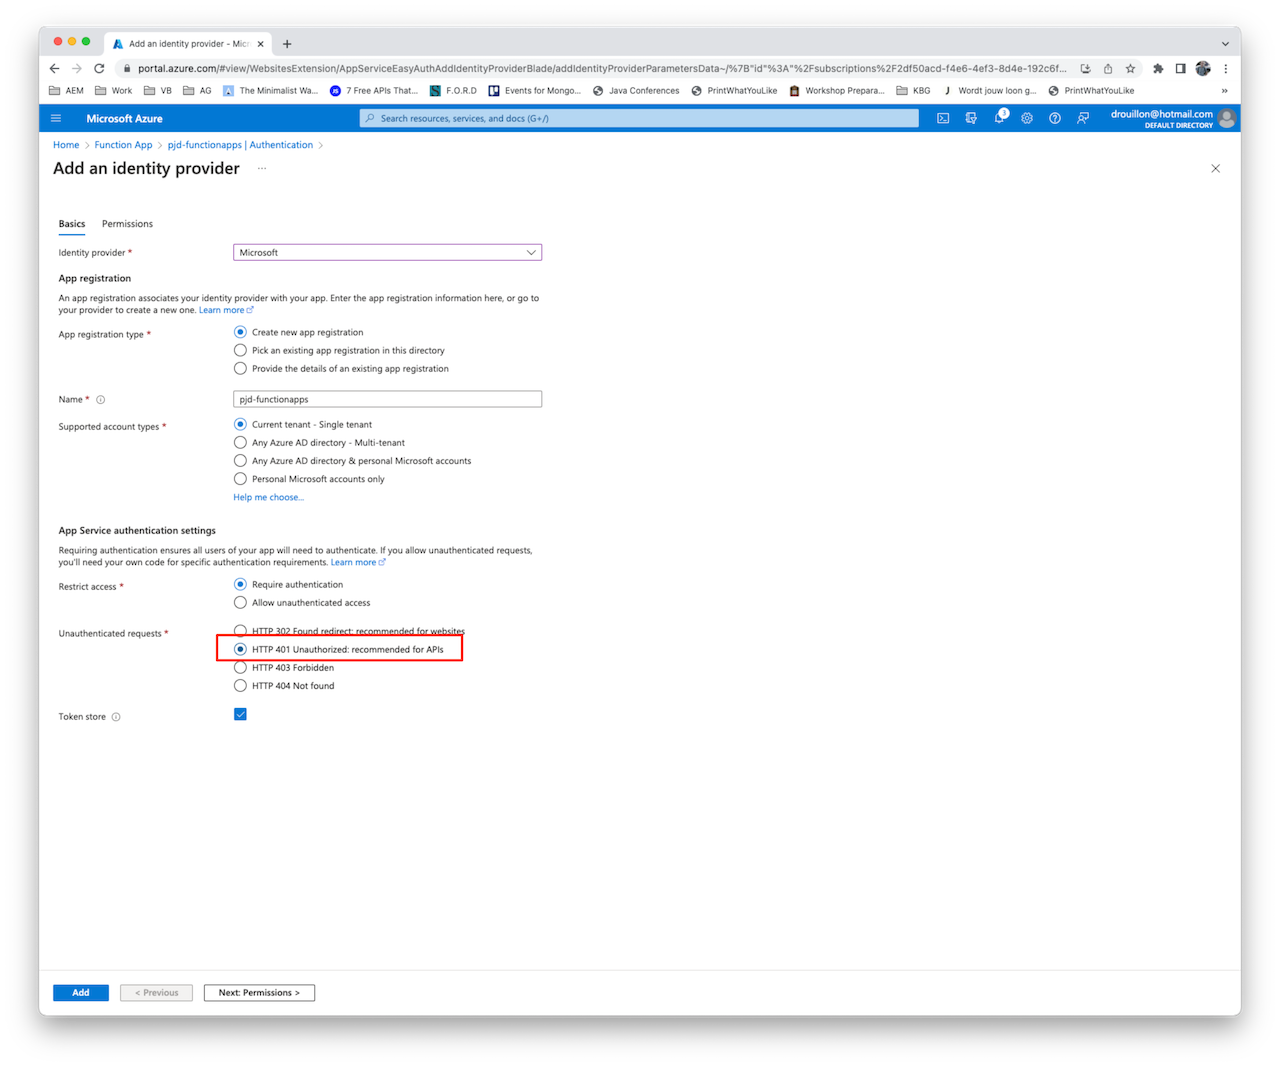Open the Directories and subscriptions filter icon
1280x1067 pixels.
971,118
